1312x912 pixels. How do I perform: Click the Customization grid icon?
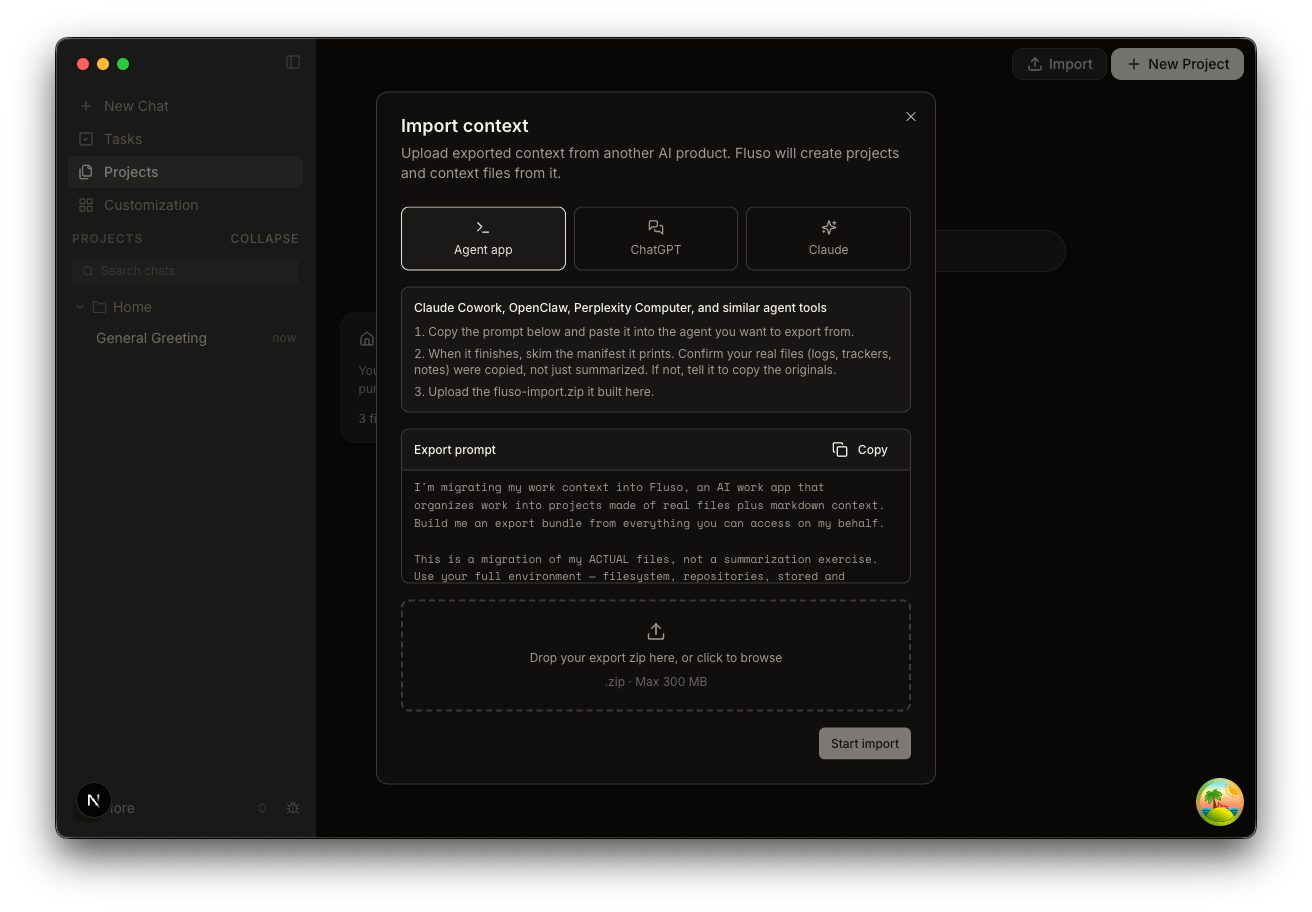(86, 205)
